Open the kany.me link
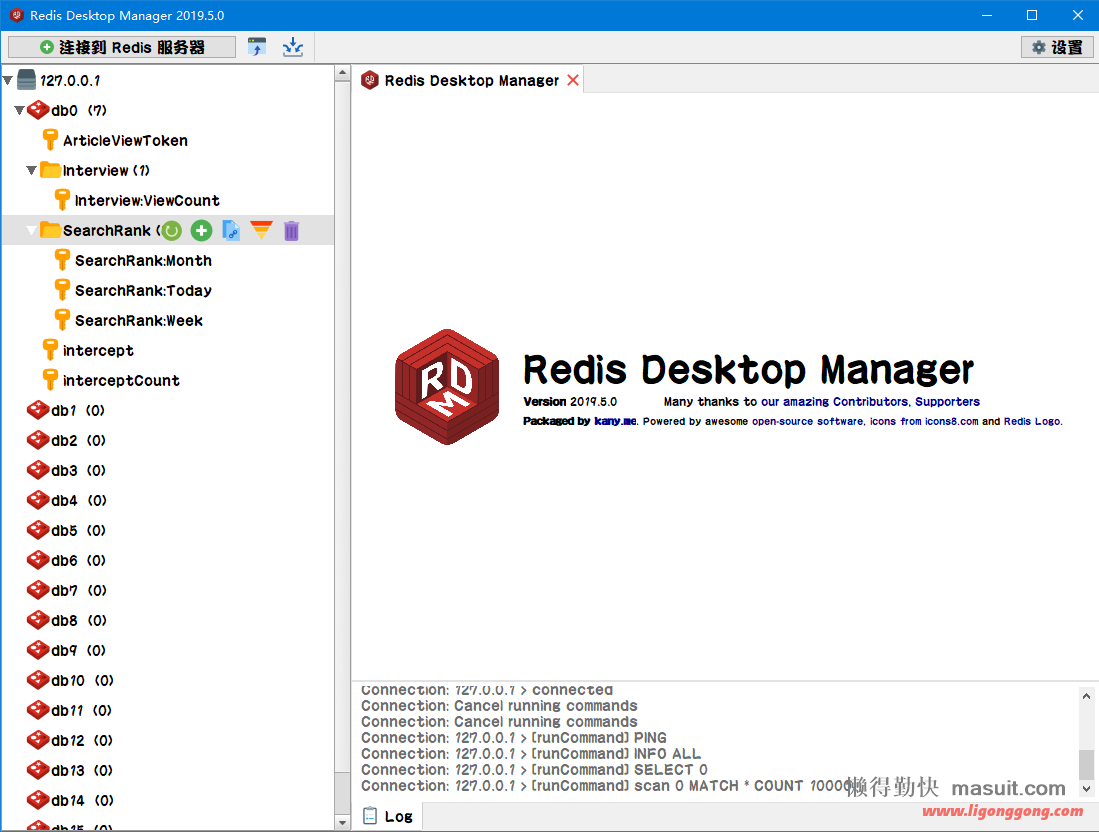The image size is (1099, 832). 615,421
